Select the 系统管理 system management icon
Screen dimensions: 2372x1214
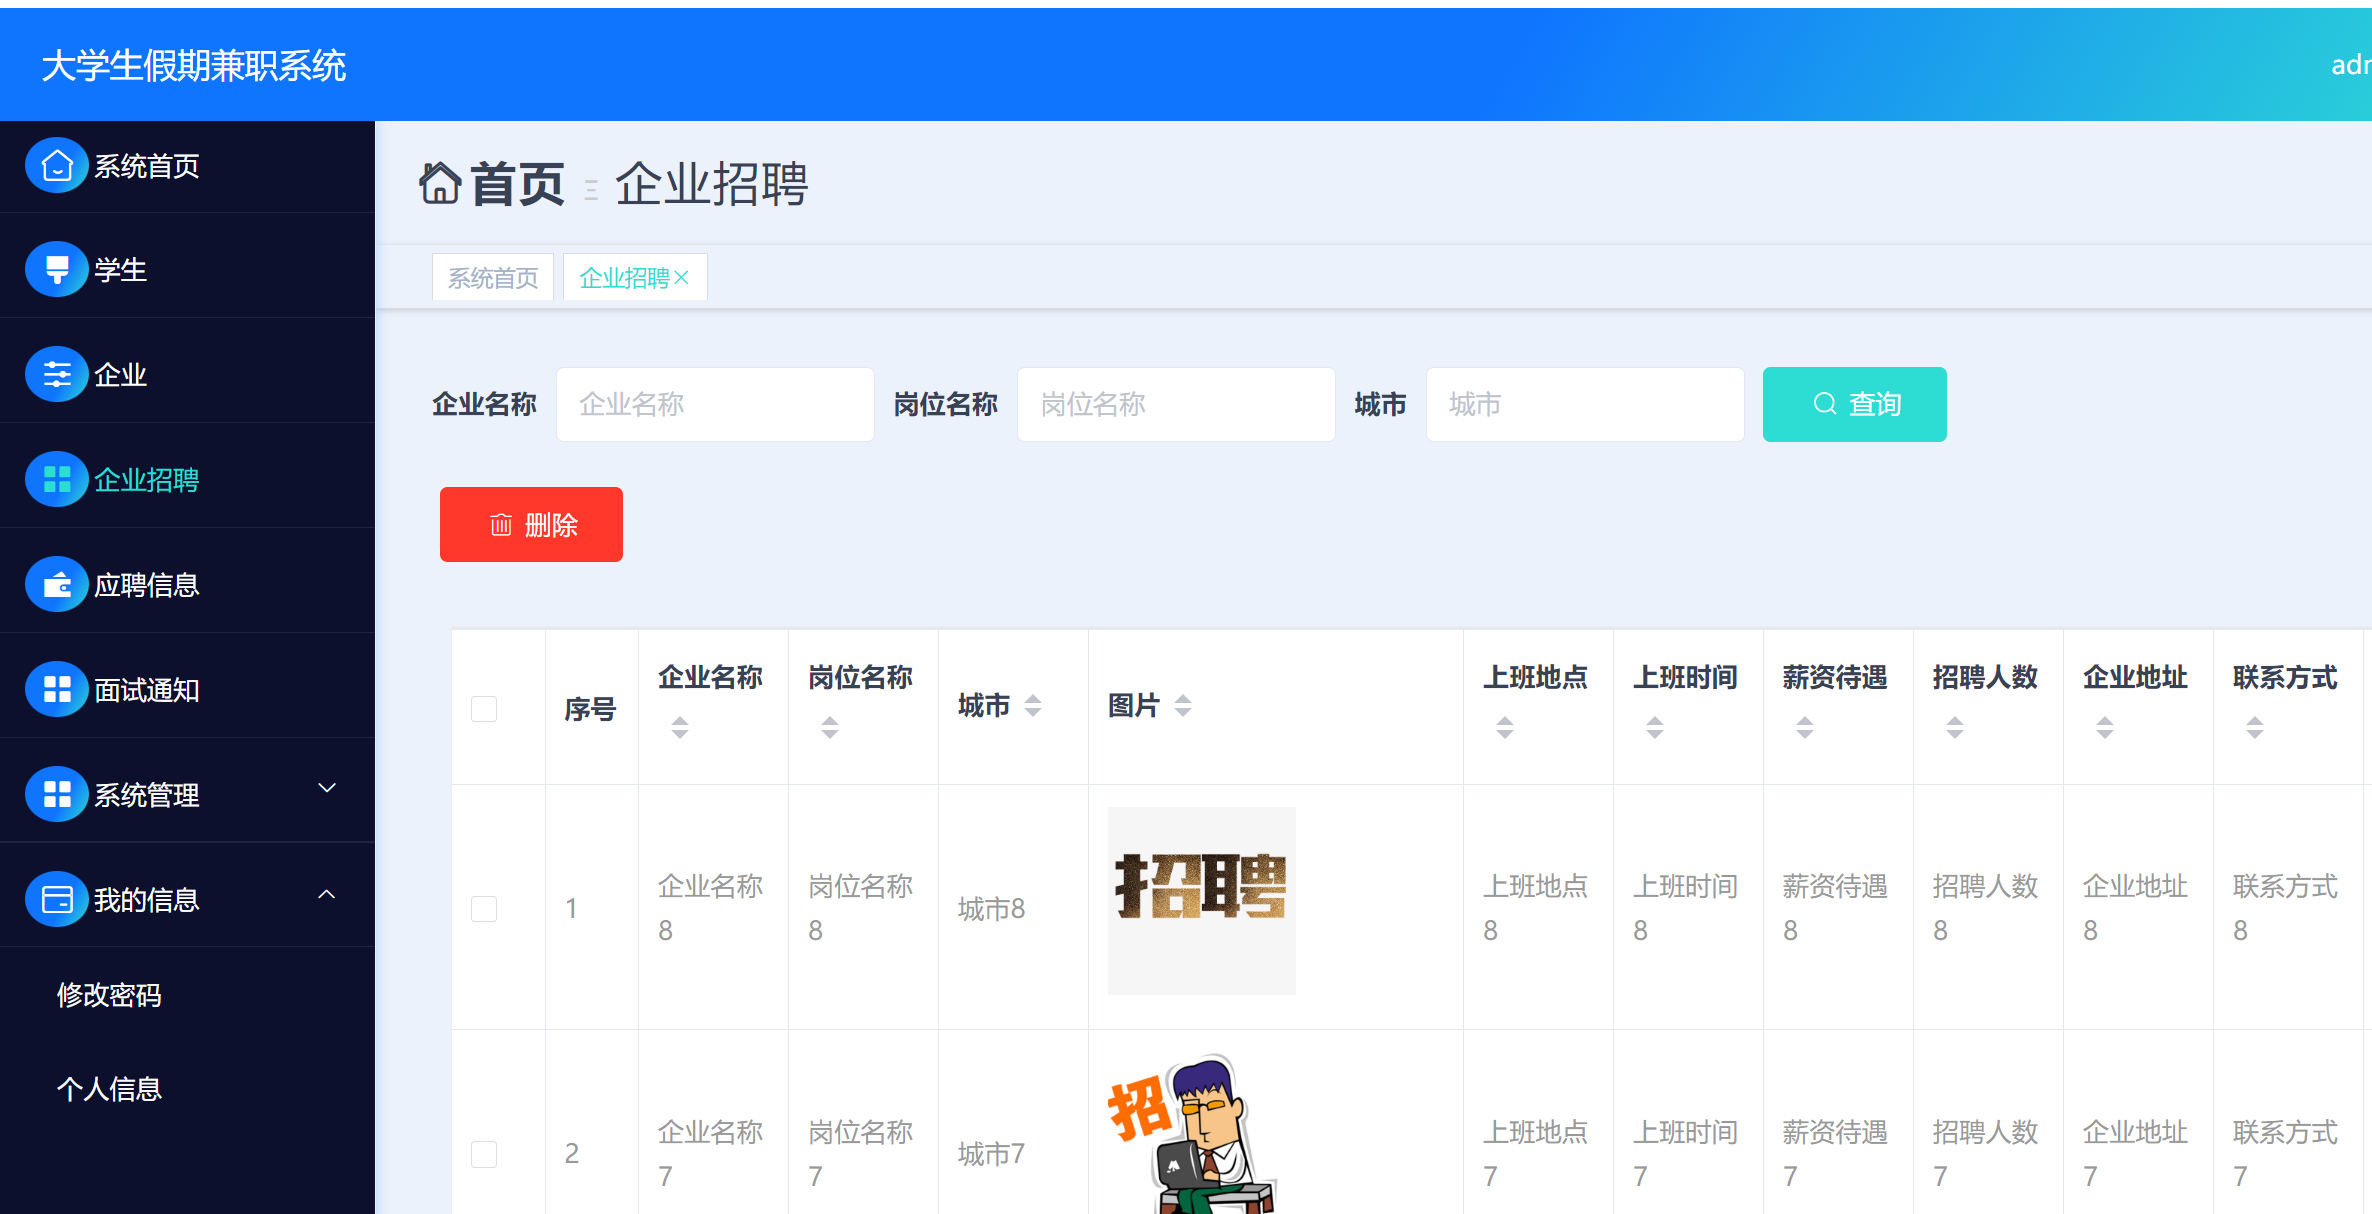coord(57,794)
